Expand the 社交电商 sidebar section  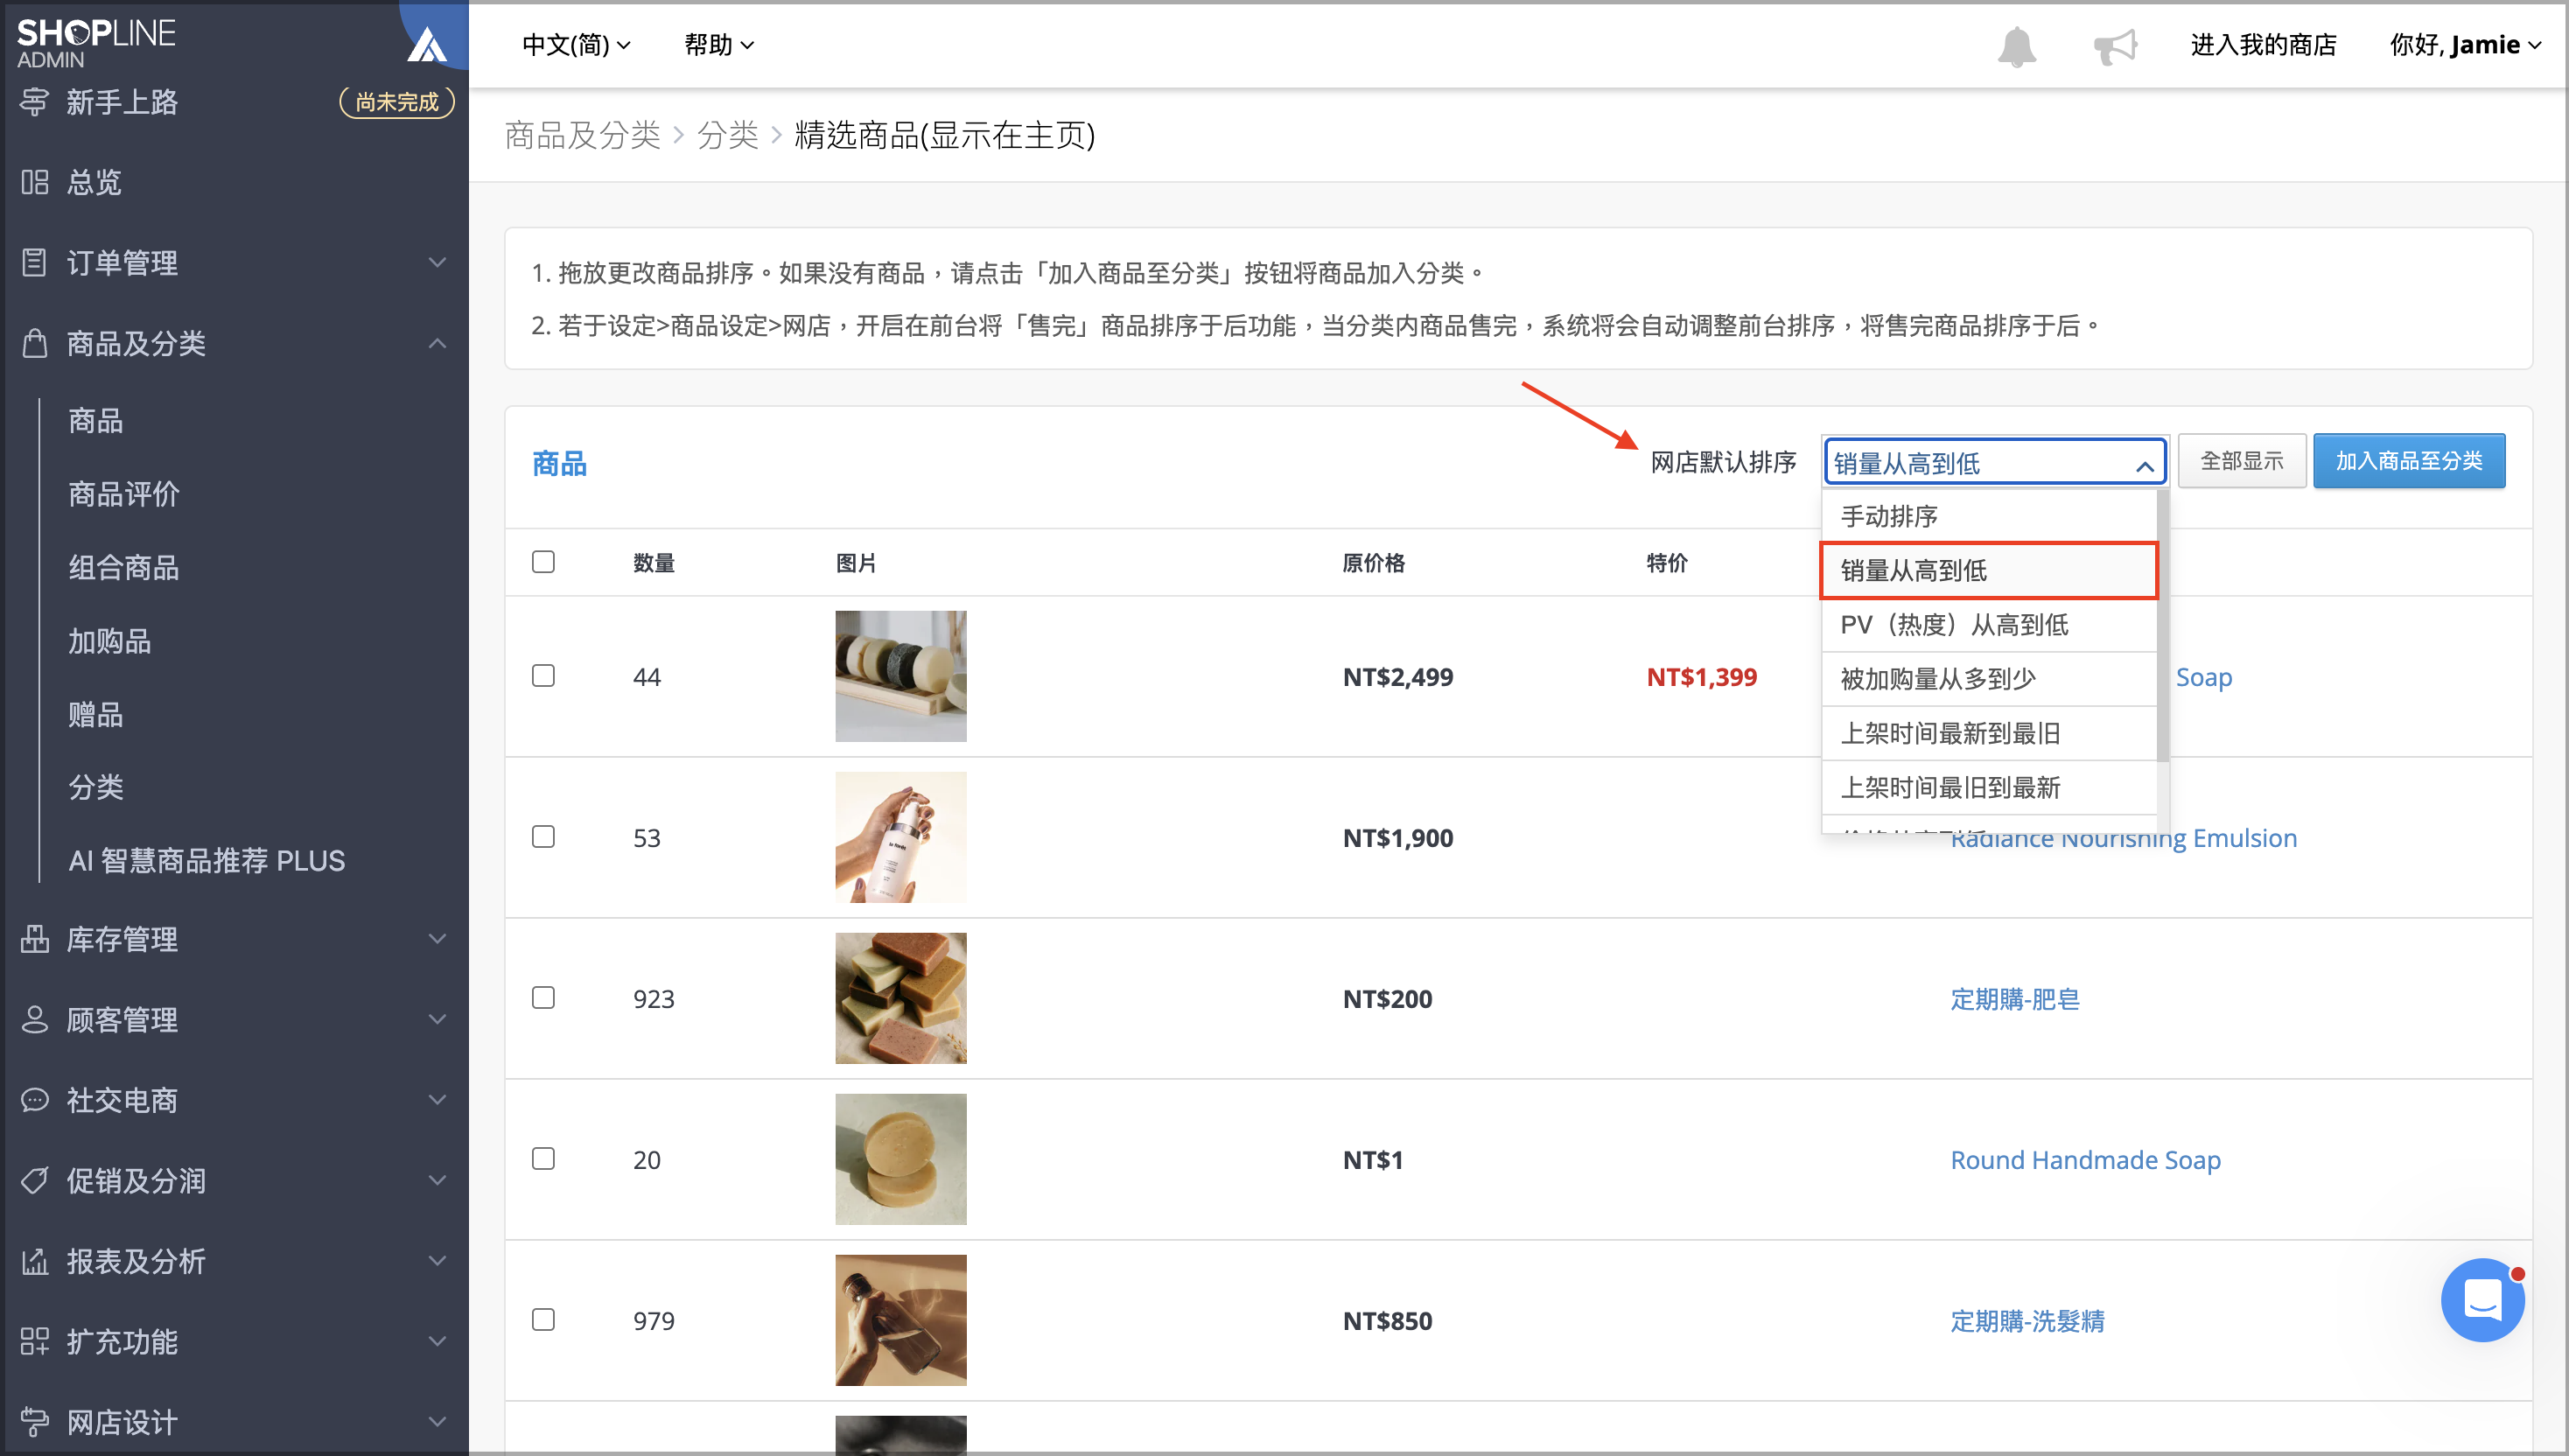coord(437,1100)
